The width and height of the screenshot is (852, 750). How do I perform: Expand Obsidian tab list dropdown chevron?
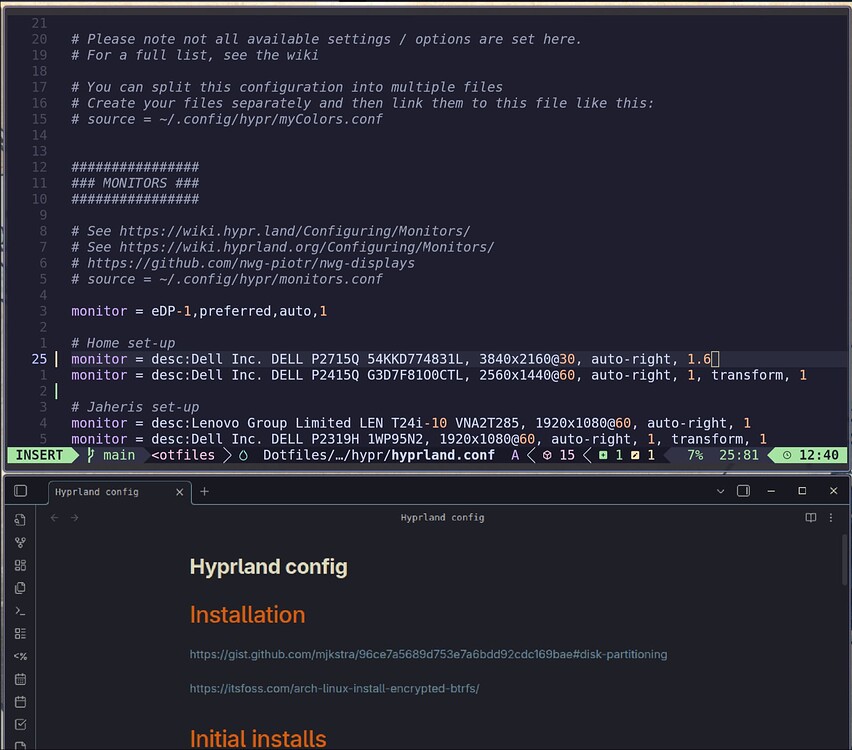click(721, 491)
